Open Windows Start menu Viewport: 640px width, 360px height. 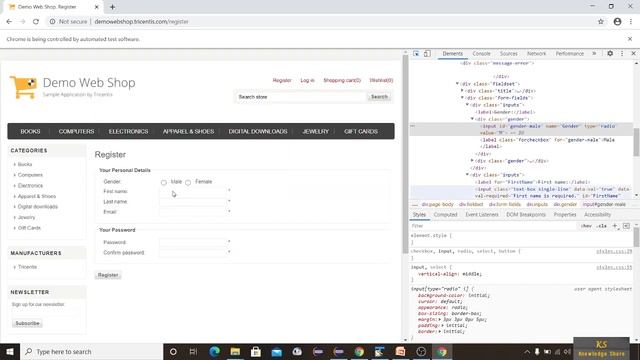pyautogui.click(x=10, y=351)
